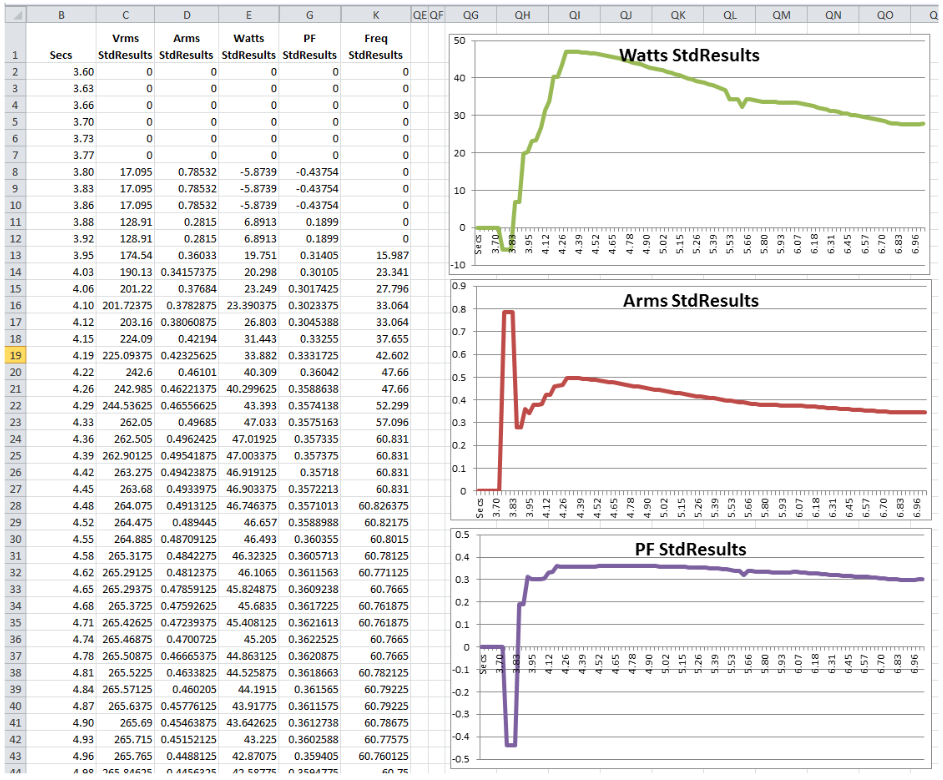Click cell K13 showing 15.987
Screen dimensions: 943x780
click(x=376, y=255)
